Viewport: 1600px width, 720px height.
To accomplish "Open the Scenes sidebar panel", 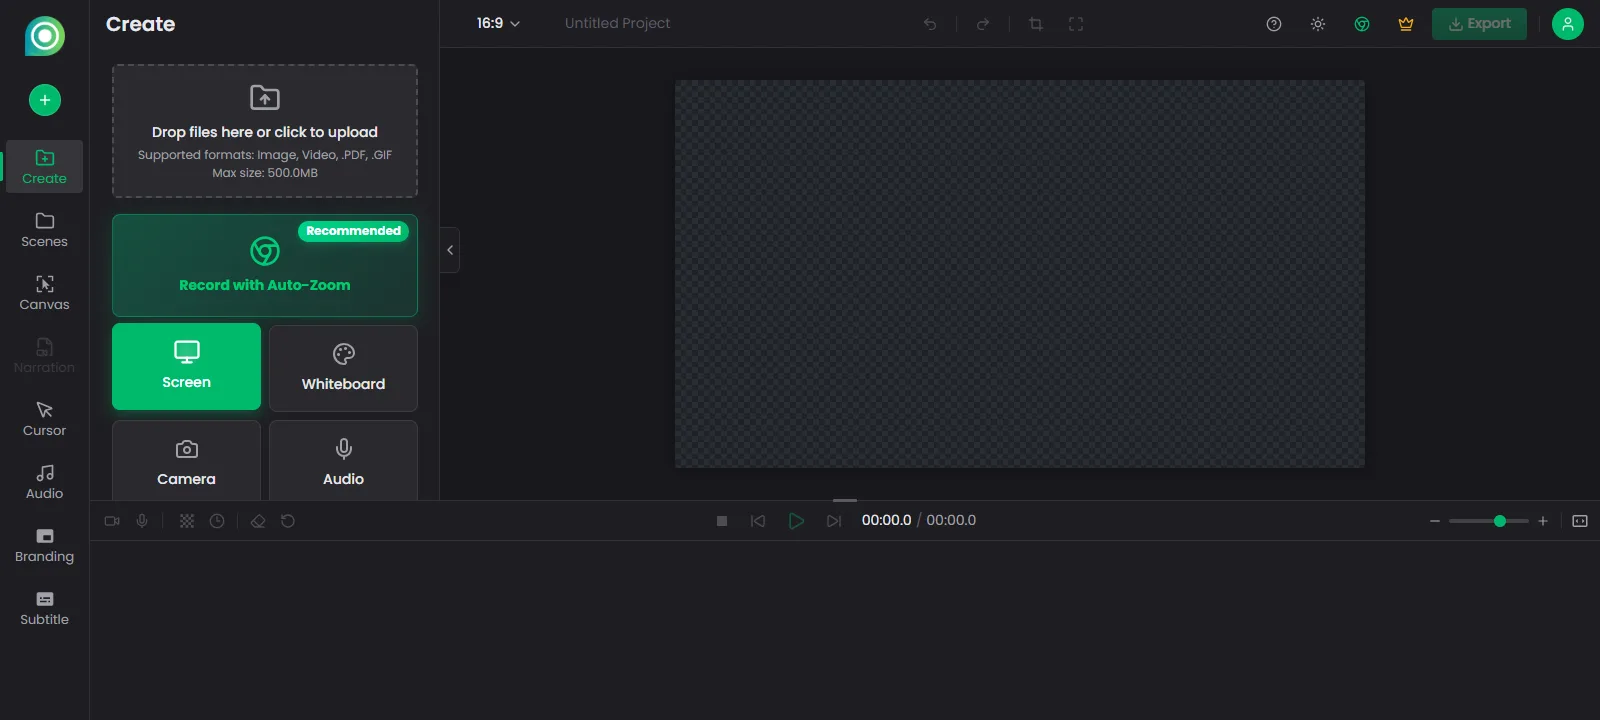I will click(x=44, y=230).
